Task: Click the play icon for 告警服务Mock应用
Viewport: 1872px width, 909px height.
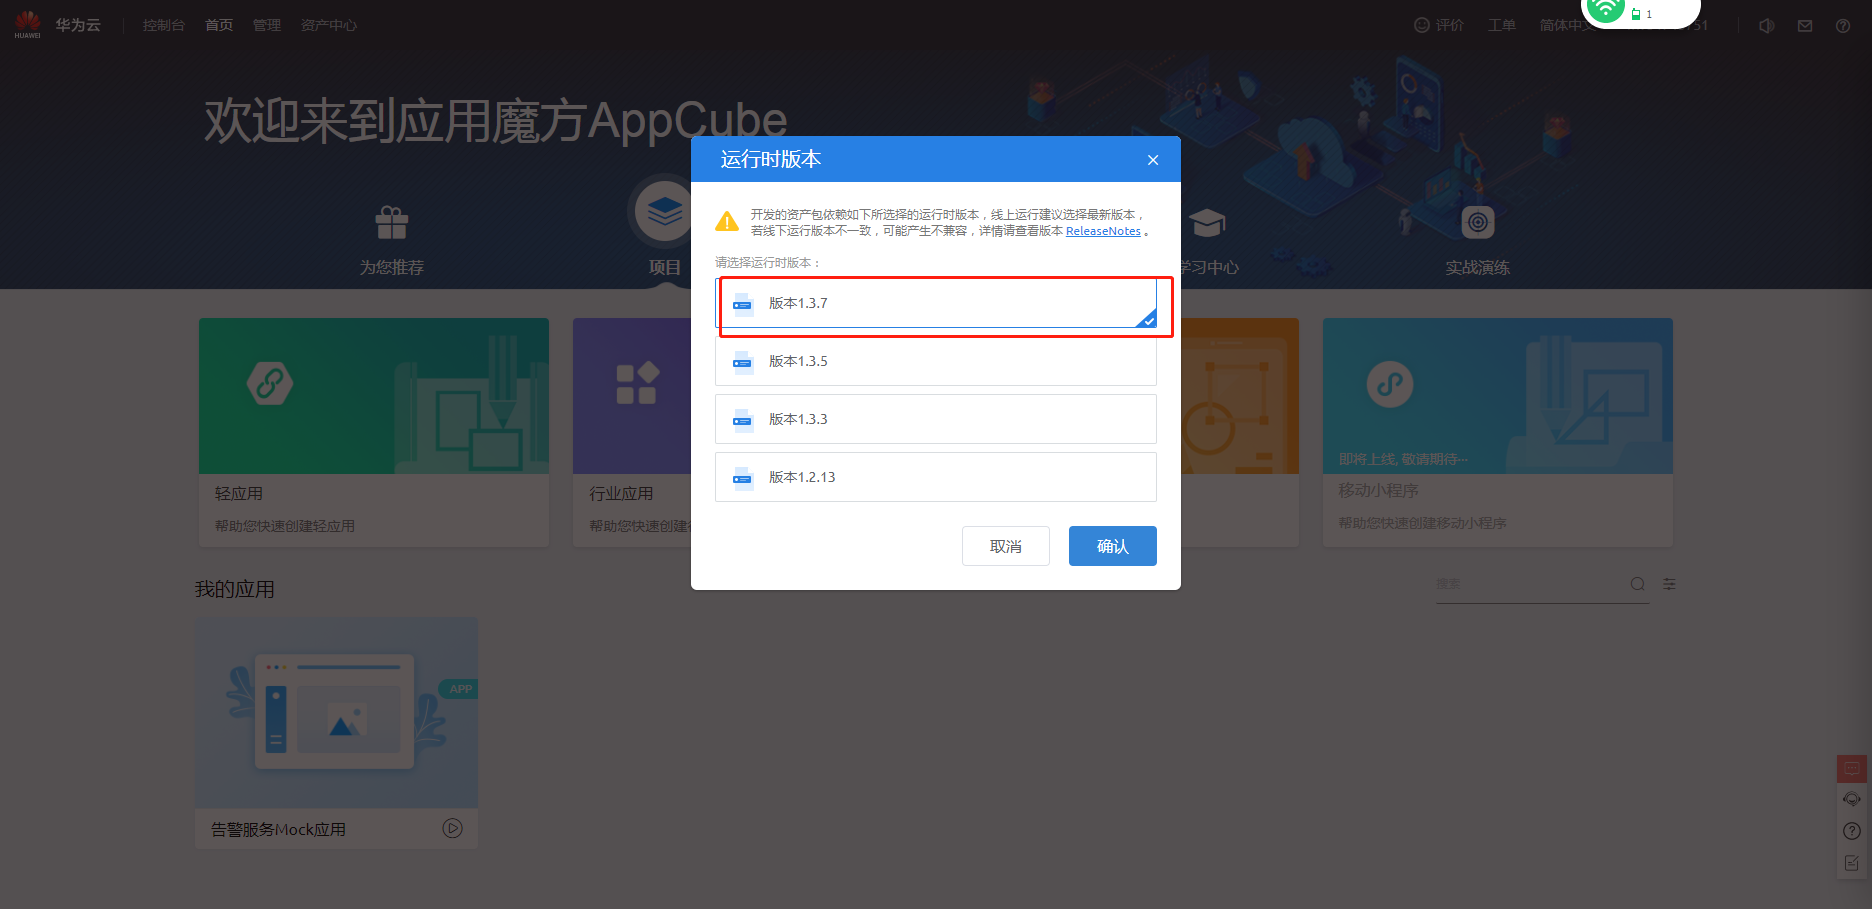Action: point(453,828)
